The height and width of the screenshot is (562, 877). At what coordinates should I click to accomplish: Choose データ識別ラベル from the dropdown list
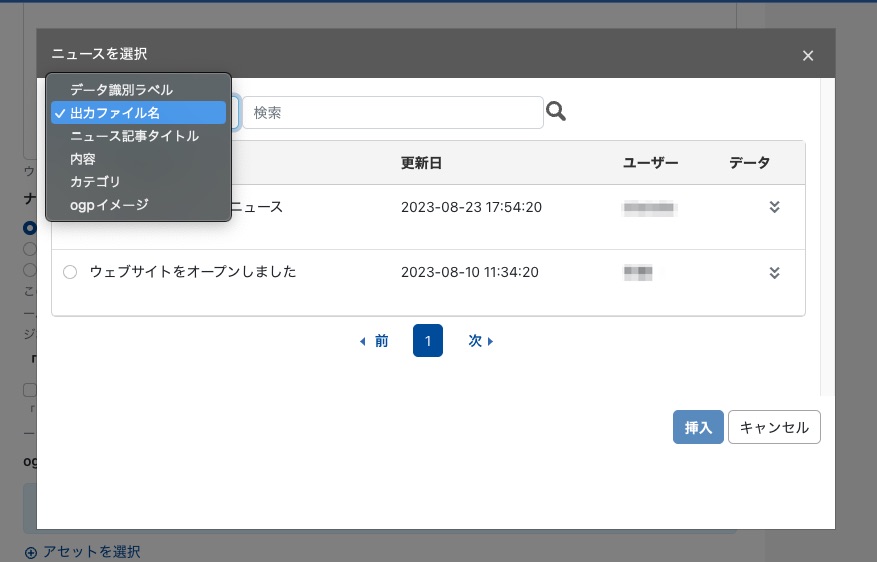[x=121, y=90]
